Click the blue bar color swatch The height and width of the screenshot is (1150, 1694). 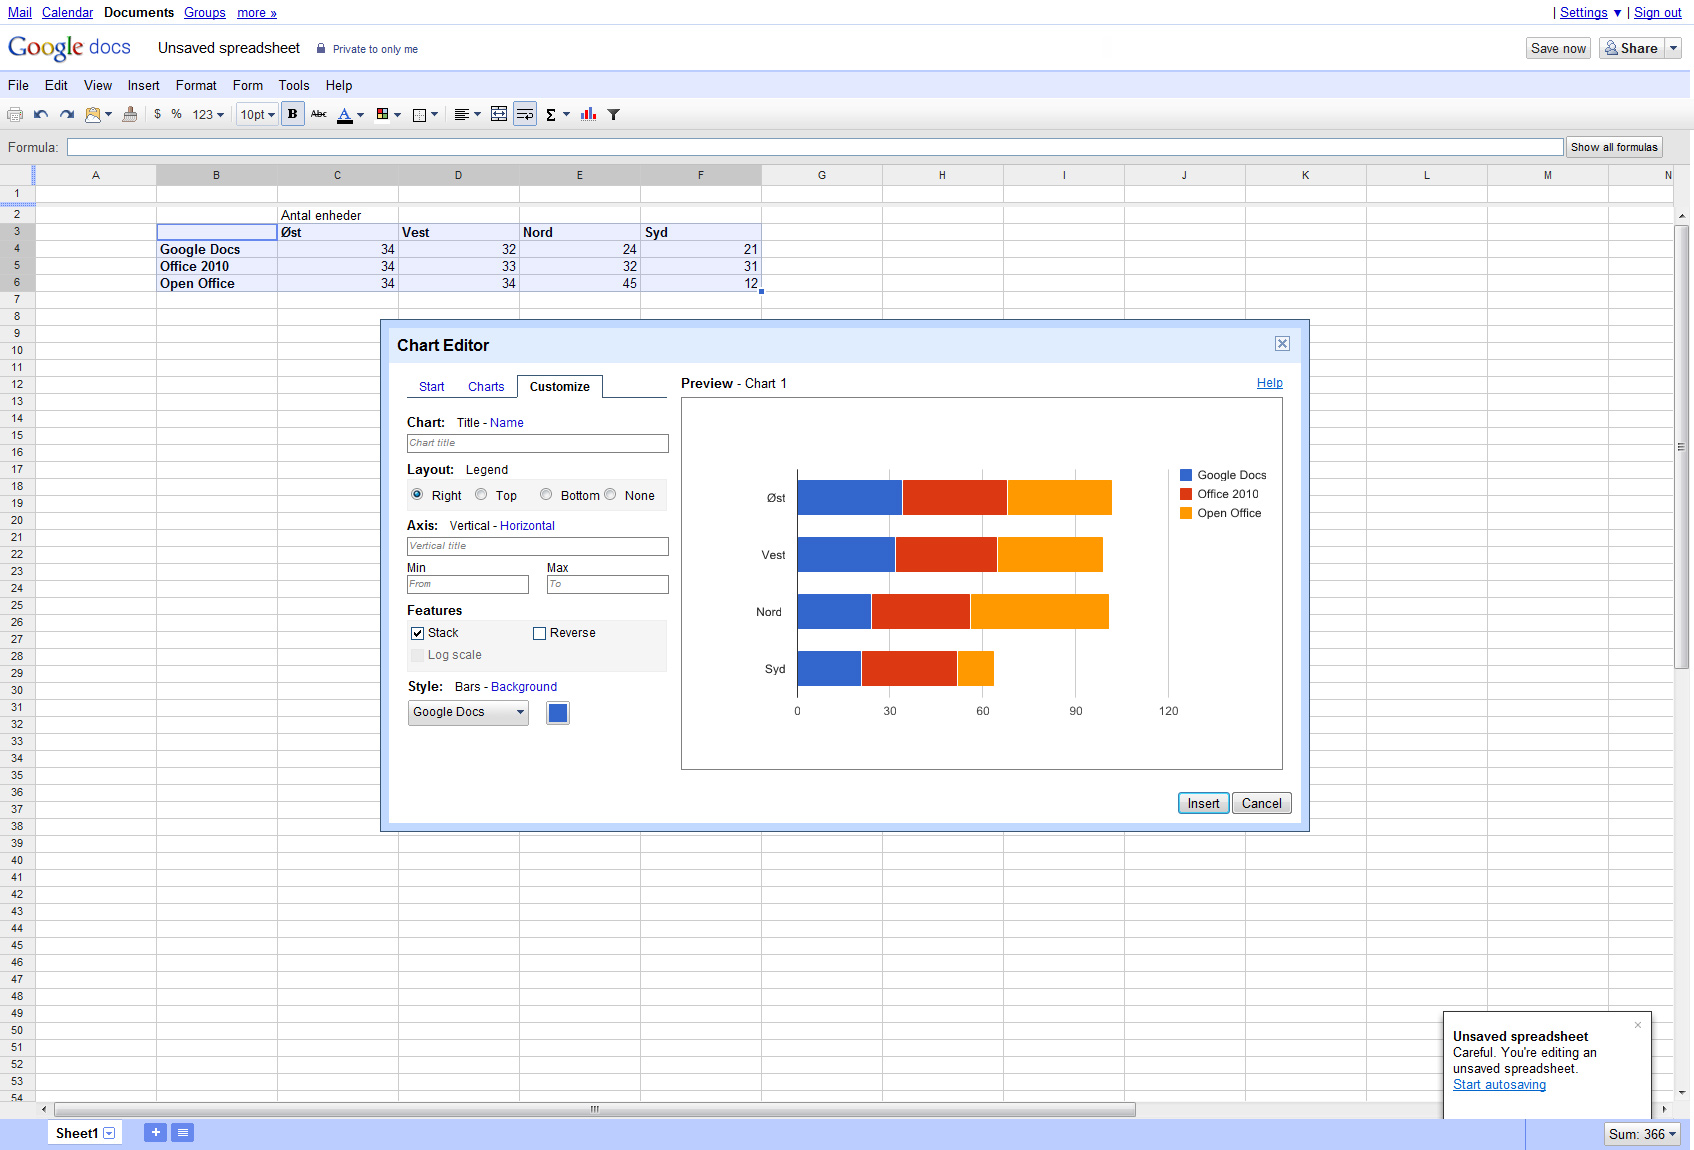pyautogui.click(x=558, y=713)
